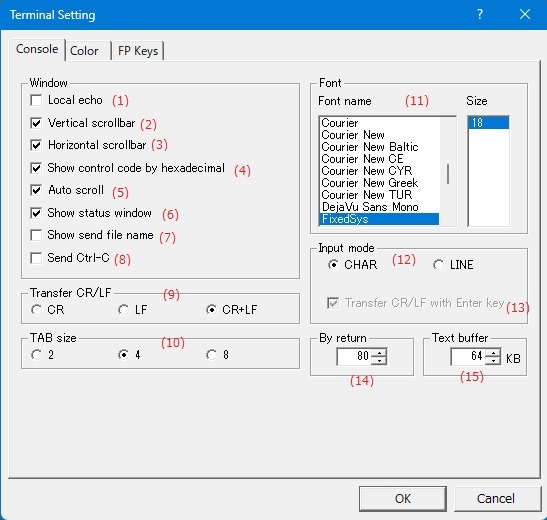Click the Text buffer KB field
Image resolution: width=547 pixels, height=520 pixels.
click(468, 356)
